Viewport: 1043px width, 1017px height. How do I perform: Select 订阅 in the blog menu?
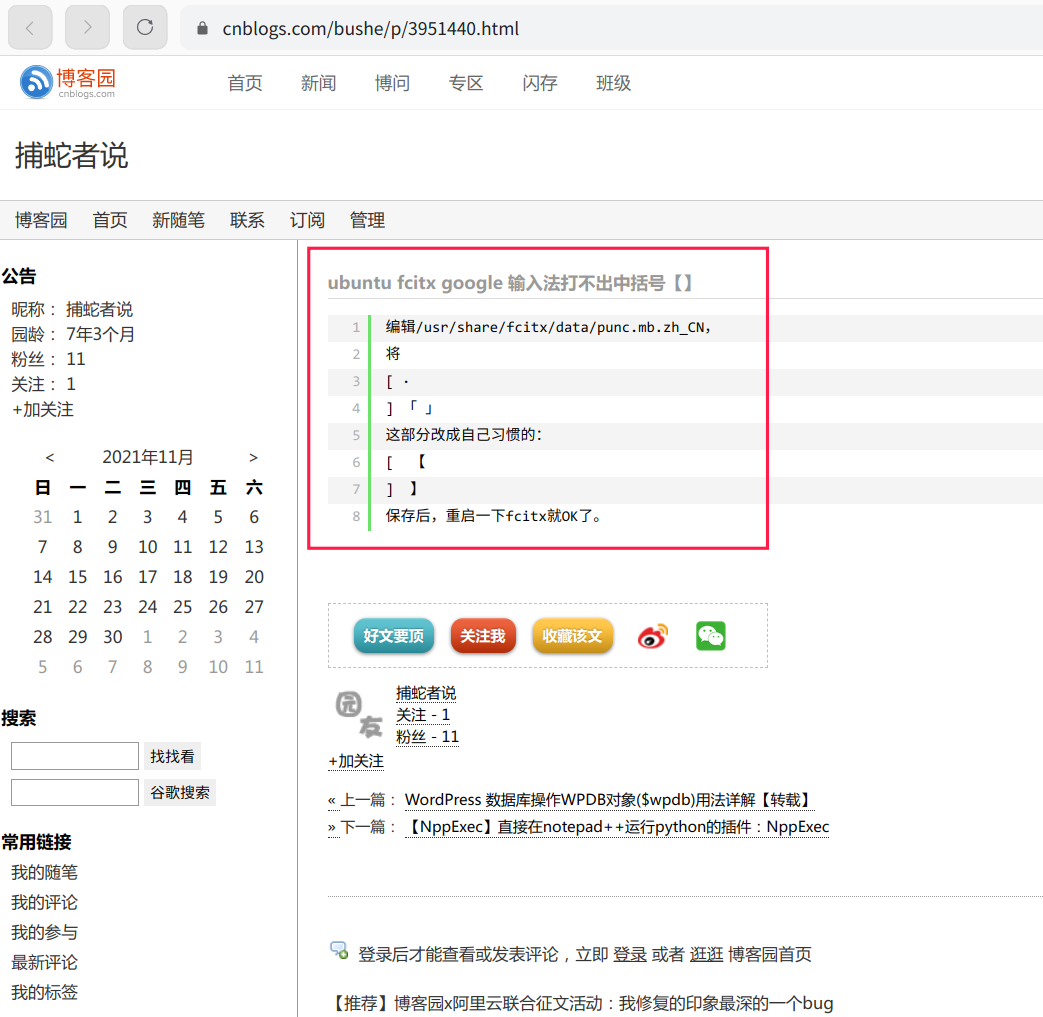tap(307, 220)
